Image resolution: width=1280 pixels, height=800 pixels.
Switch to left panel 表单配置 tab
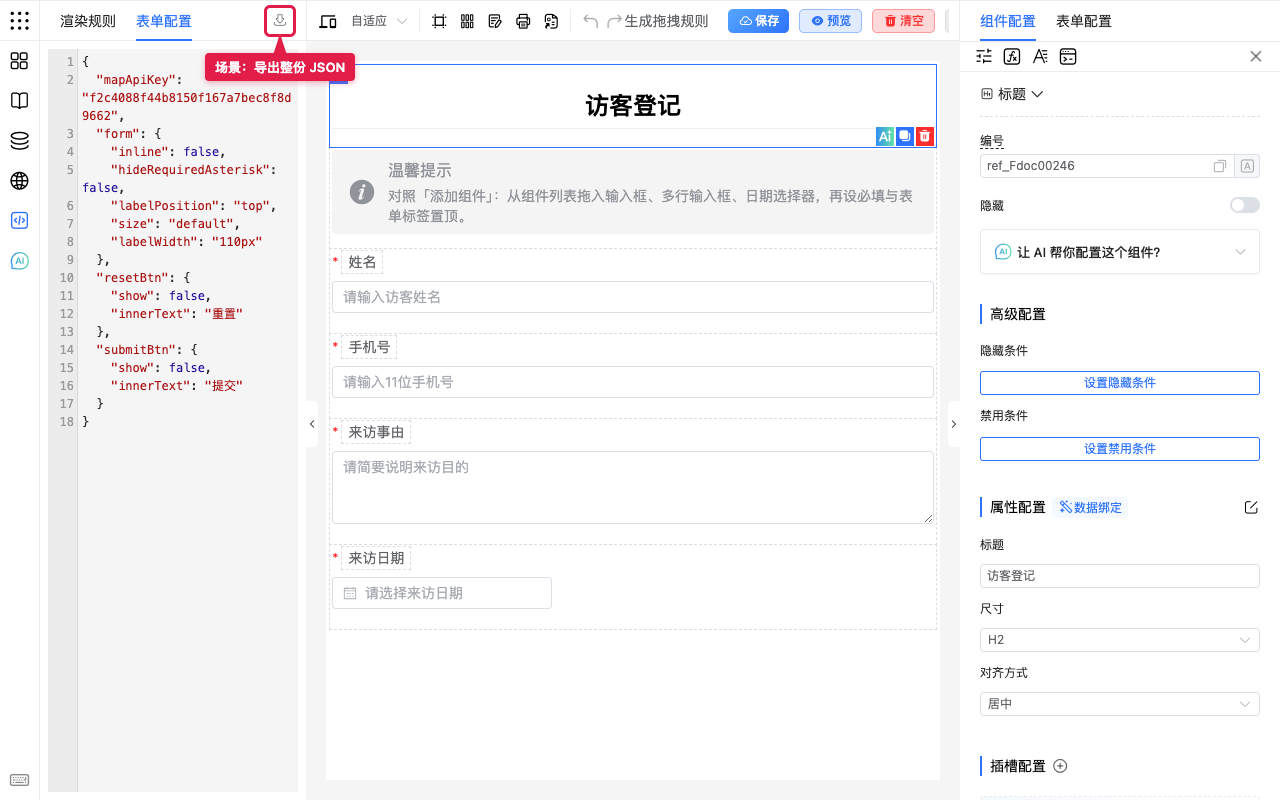pyautogui.click(x=164, y=21)
